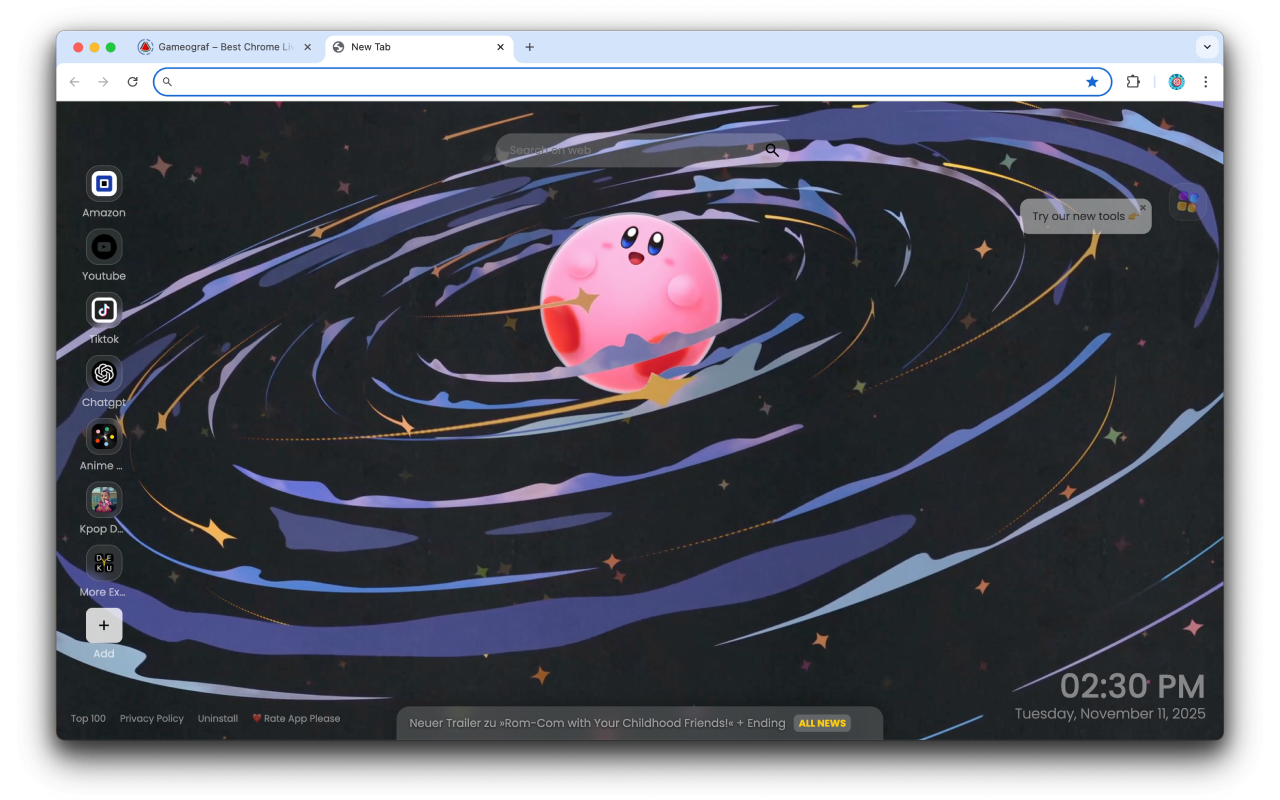Open the Anime shortcut icon
This screenshot has width=1280, height=800.
[104, 436]
